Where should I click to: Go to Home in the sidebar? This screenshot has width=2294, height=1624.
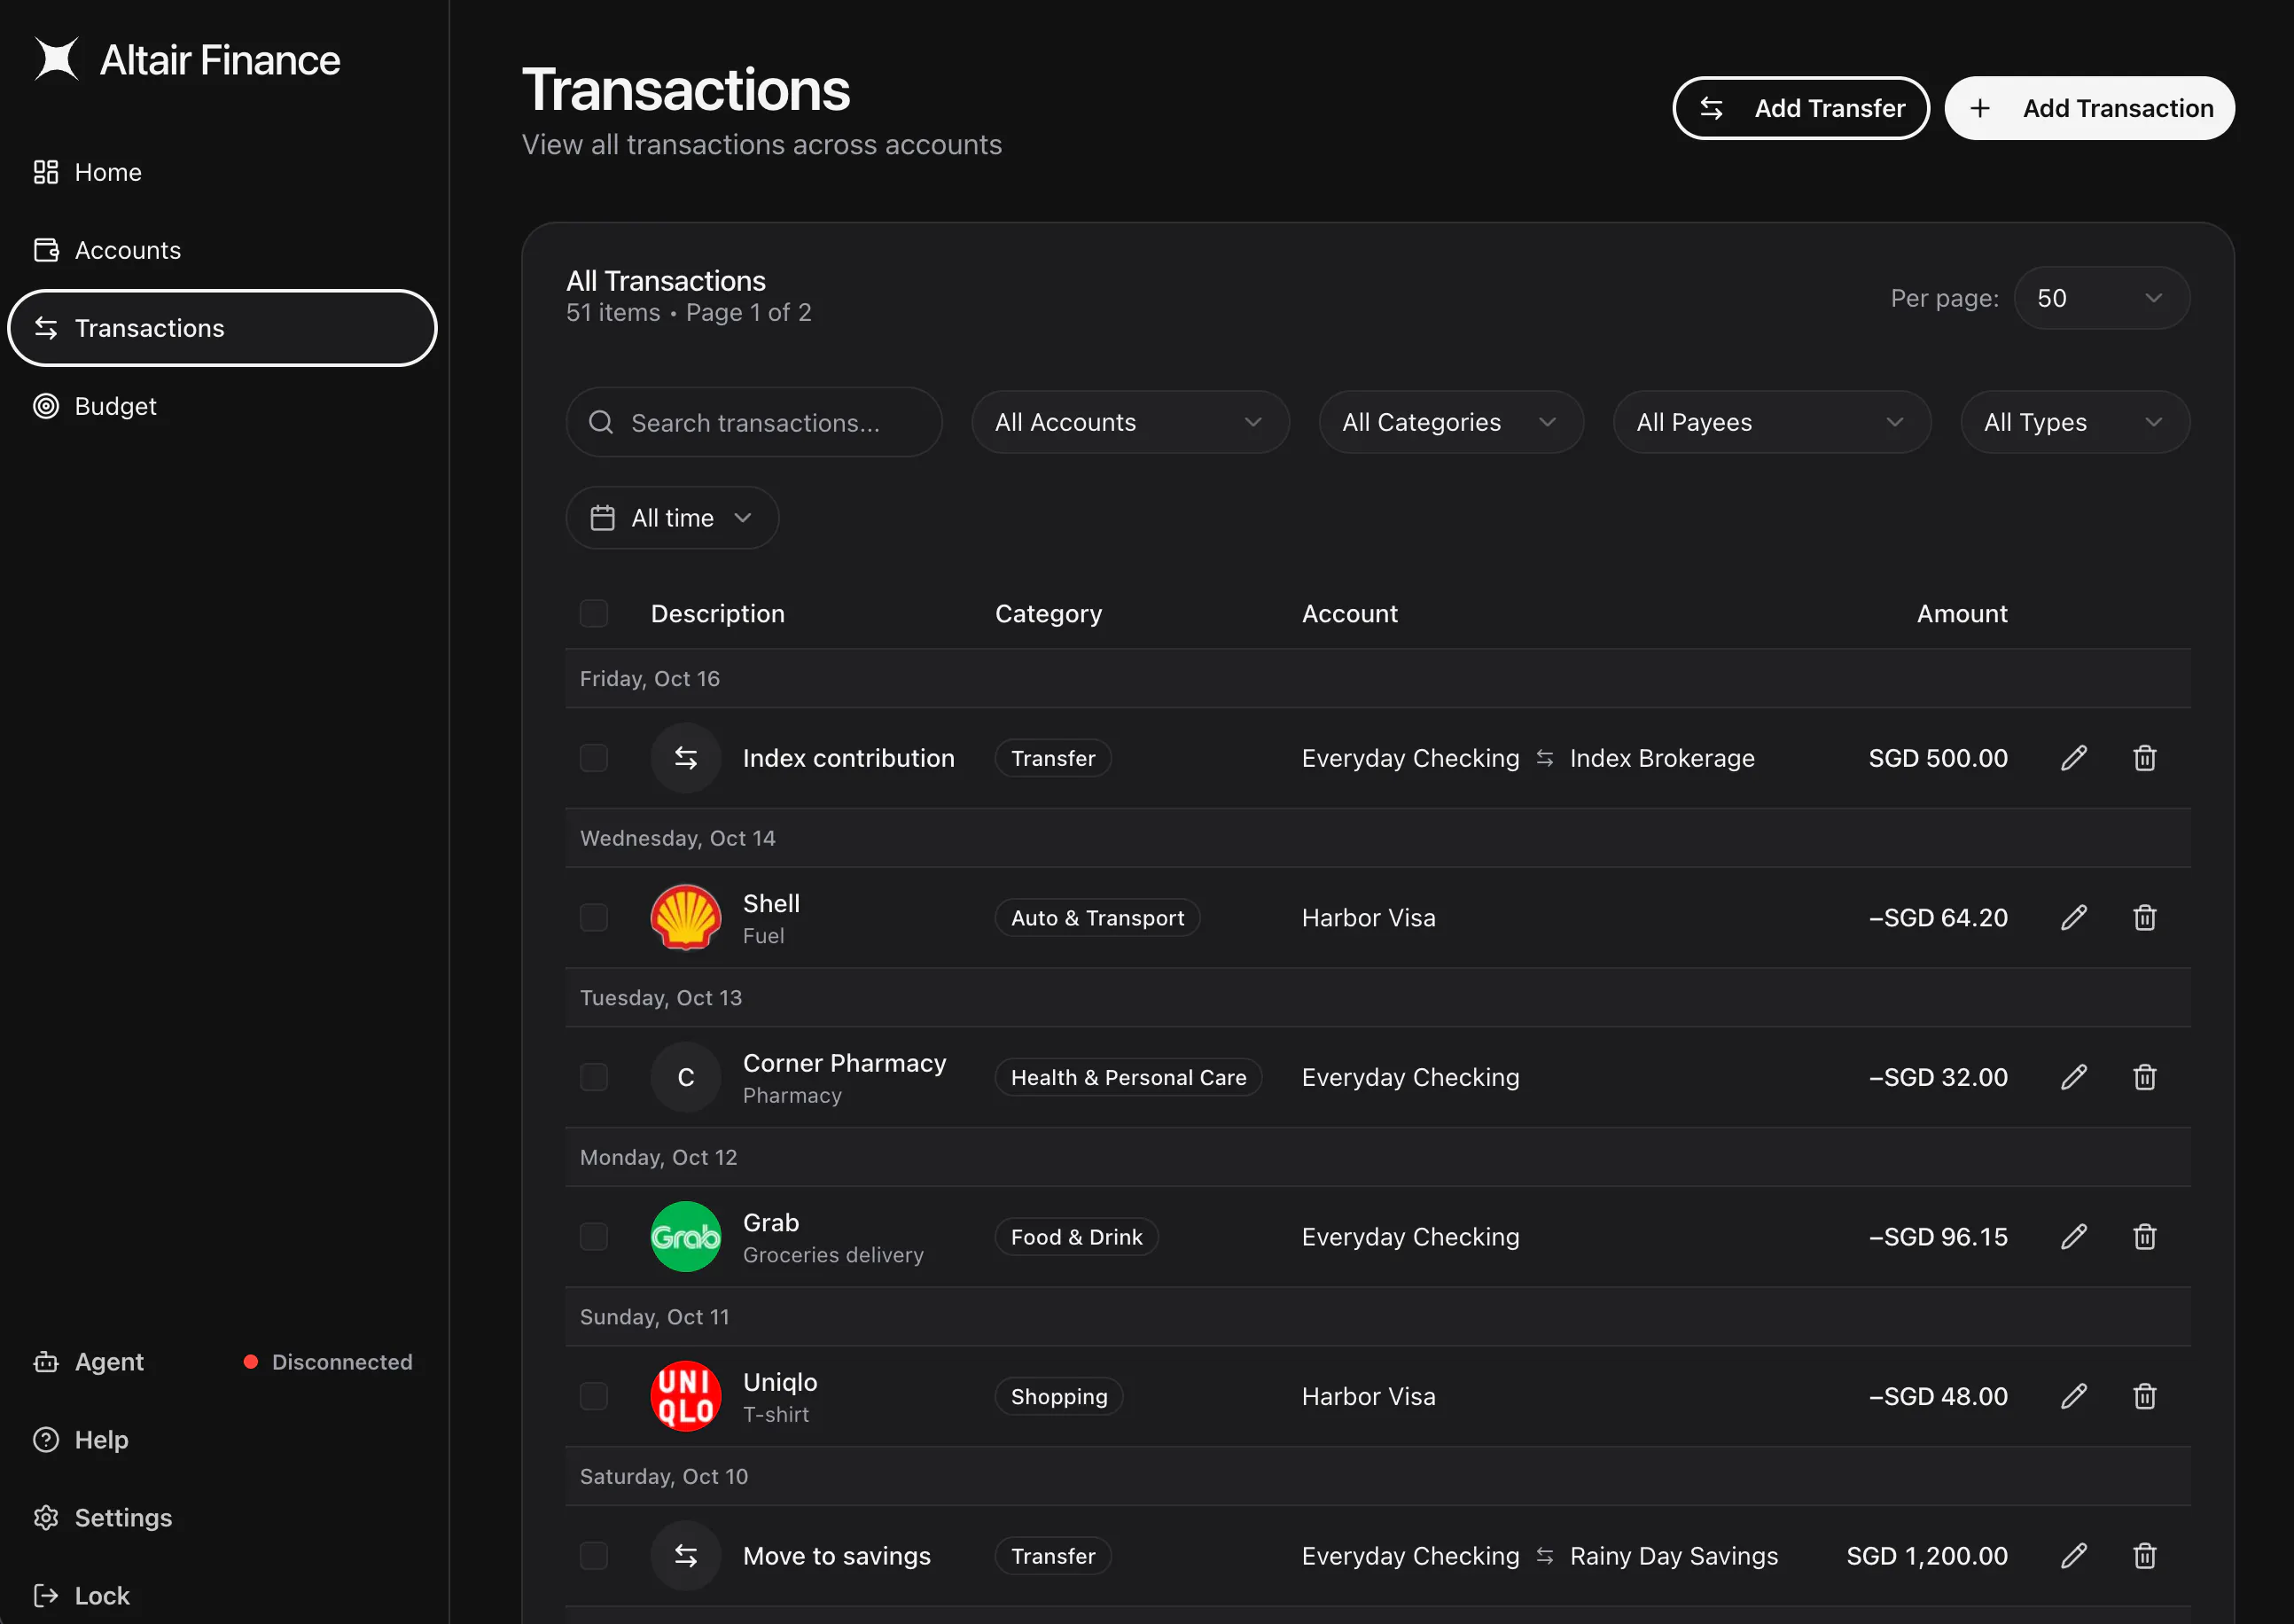(x=222, y=172)
